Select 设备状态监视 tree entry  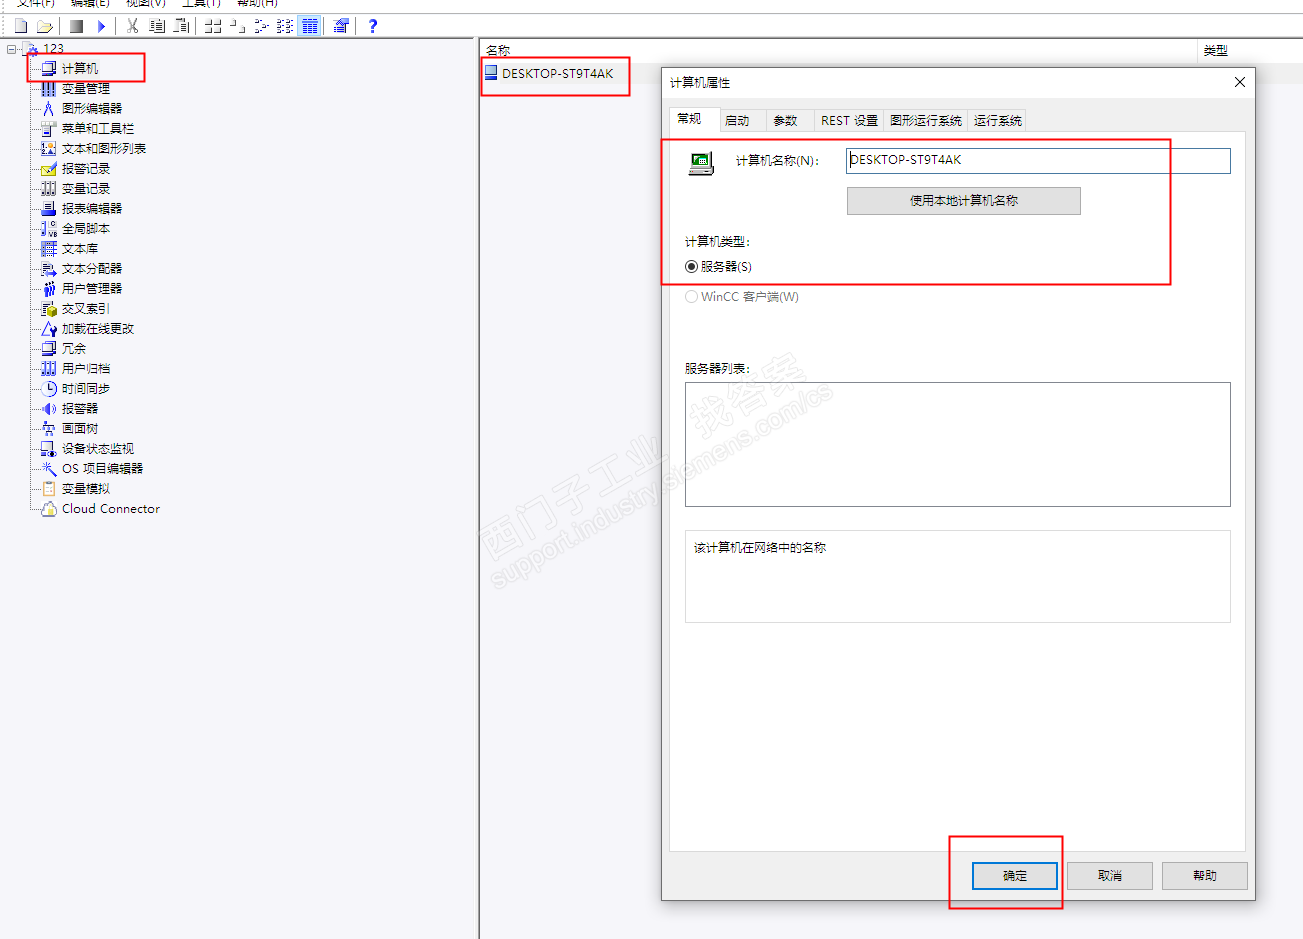(98, 448)
